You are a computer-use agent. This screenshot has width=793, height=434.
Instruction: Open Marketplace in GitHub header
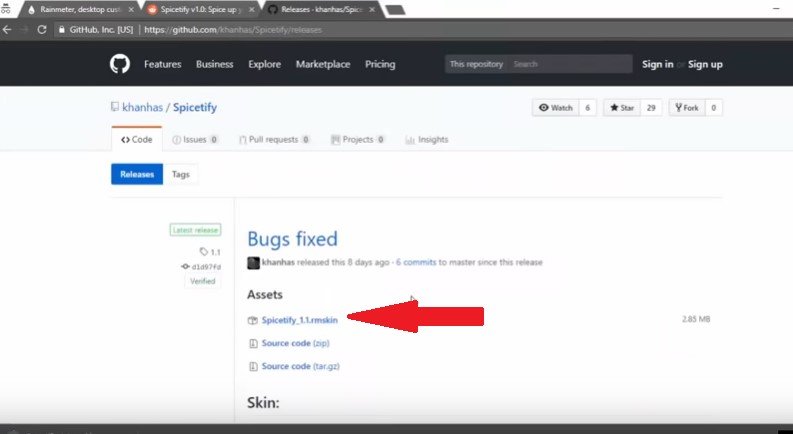323,64
